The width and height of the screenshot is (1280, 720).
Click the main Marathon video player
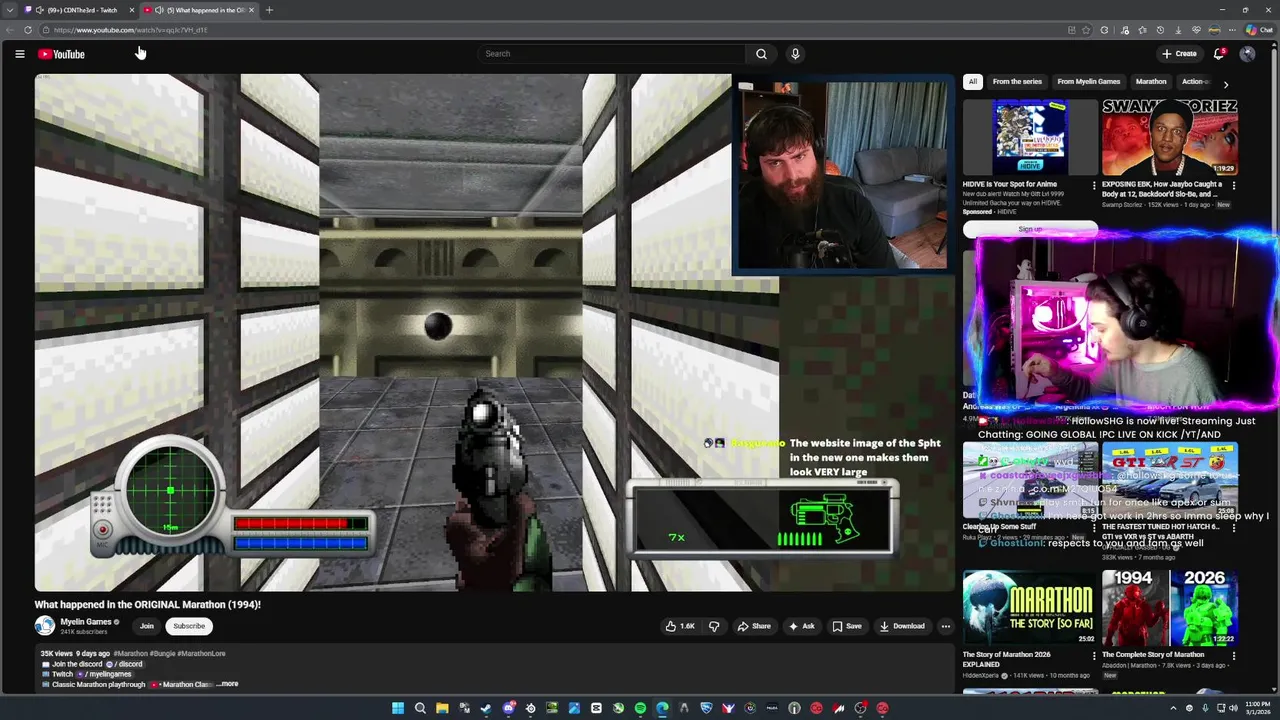pyautogui.click(x=495, y=332)
